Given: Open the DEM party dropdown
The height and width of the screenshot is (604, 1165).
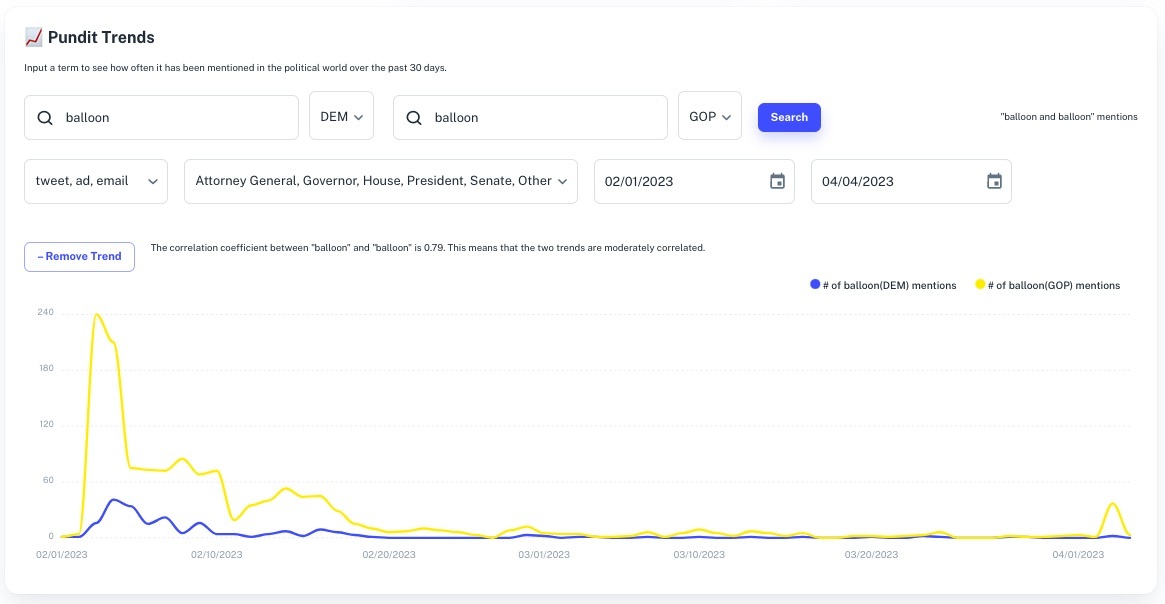Looking at the screenshot, I should [x=341, y=116].
